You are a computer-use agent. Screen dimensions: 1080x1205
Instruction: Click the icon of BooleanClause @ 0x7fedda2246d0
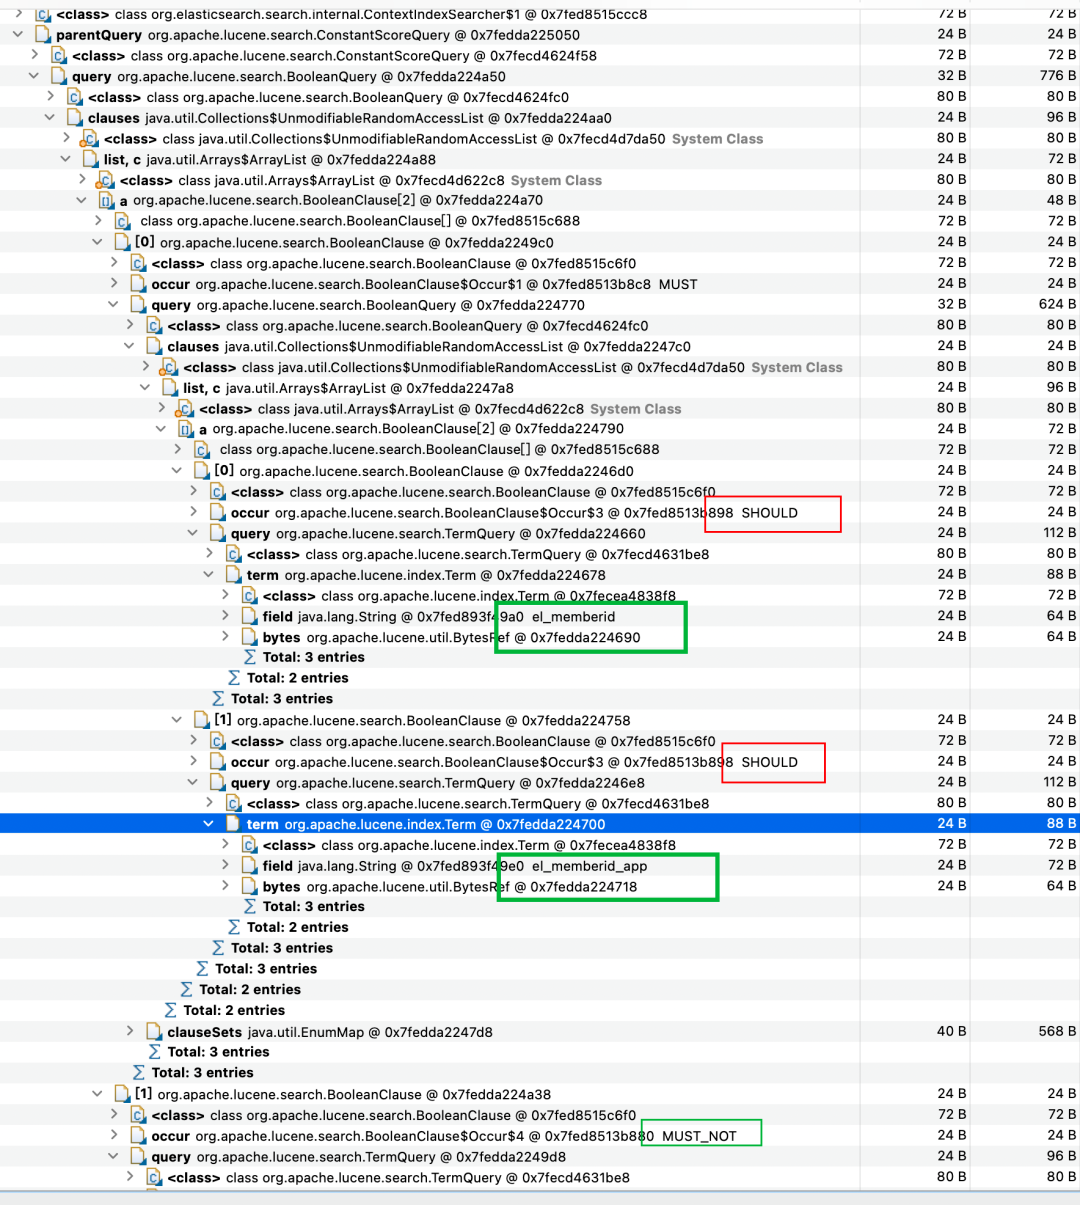(202, 471)
